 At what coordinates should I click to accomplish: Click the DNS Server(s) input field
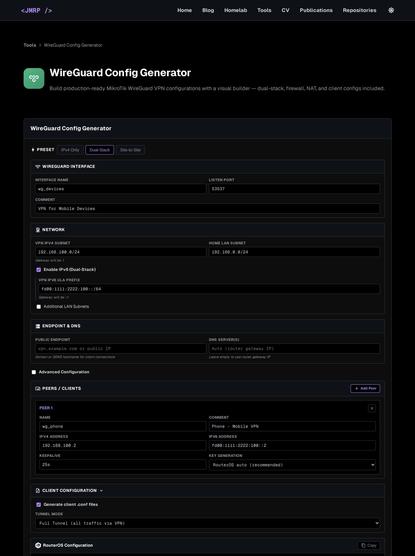pos(294,349)
